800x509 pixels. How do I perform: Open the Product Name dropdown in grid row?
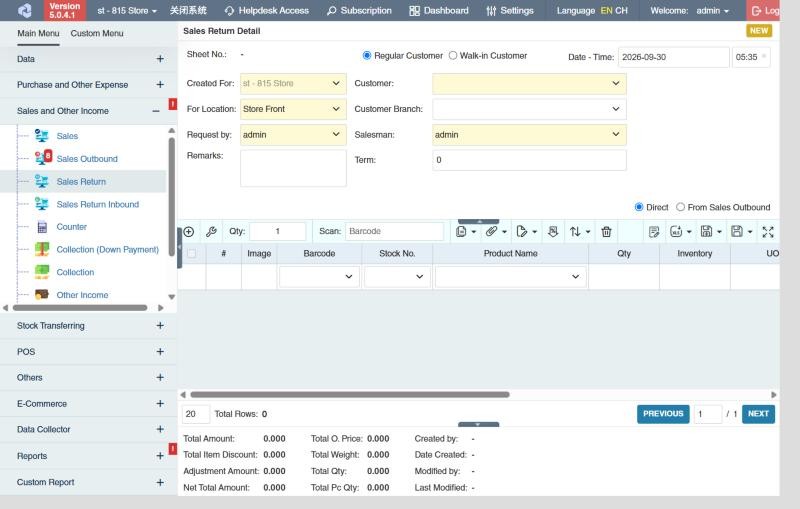[x=511, y=277]
